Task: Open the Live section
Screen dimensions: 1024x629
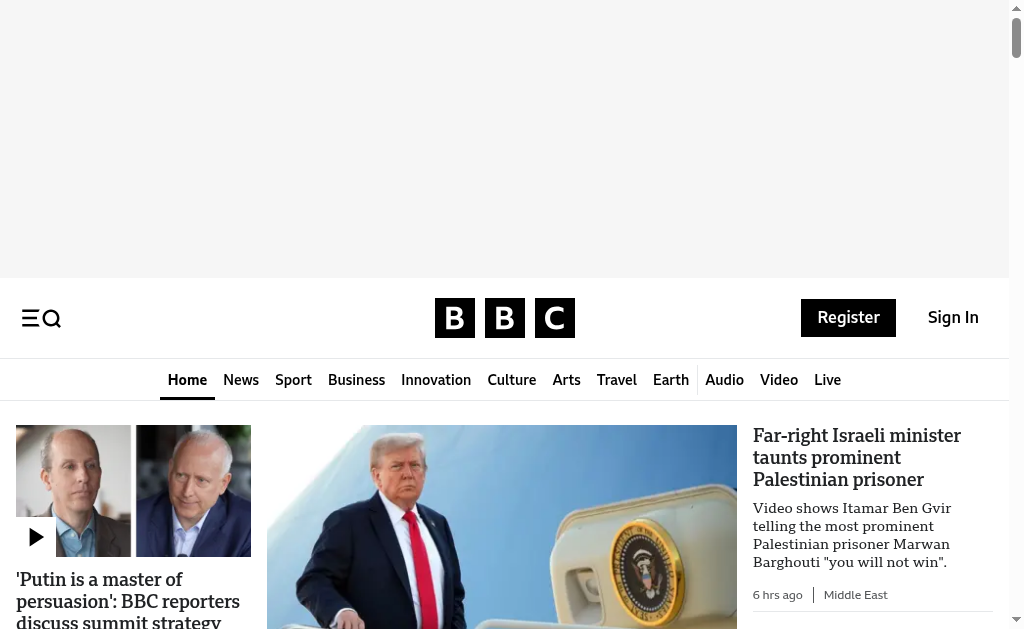Action: (827, 380)
